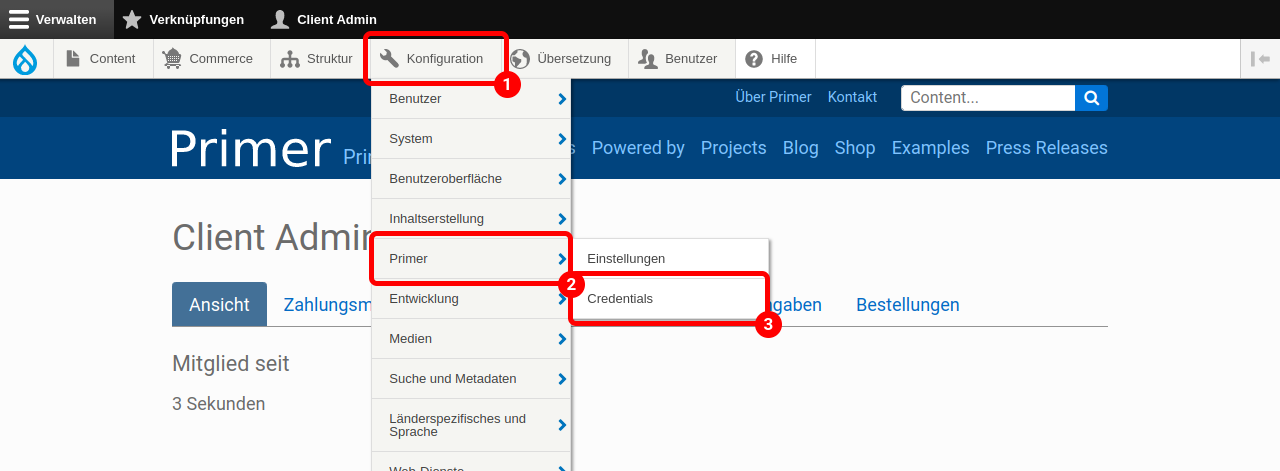1280x471 pixels.
Task: Click the Mitglied seit heading
Action: tap(231, 364)
